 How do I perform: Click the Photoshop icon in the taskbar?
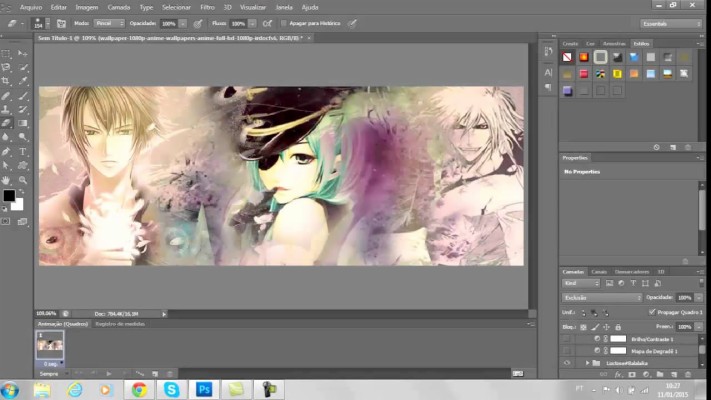[204, 389]
